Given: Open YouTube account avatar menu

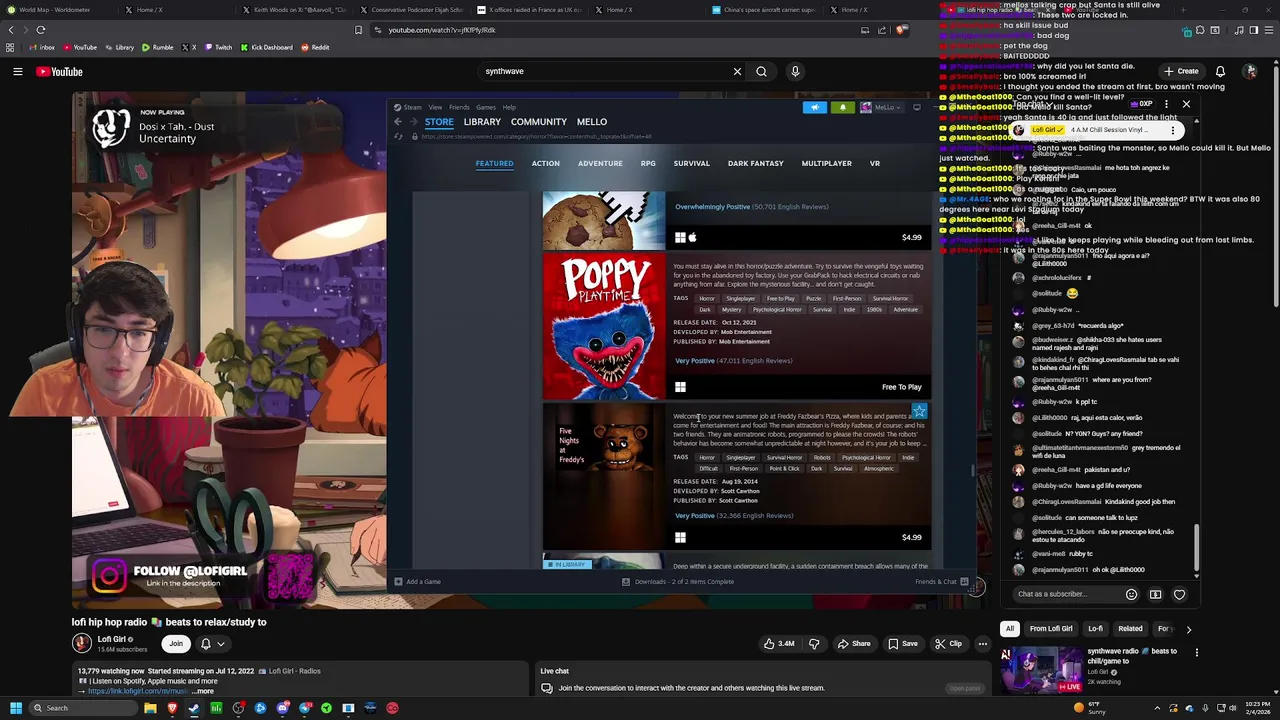Looking at the screenshot, I should 1250,71.
